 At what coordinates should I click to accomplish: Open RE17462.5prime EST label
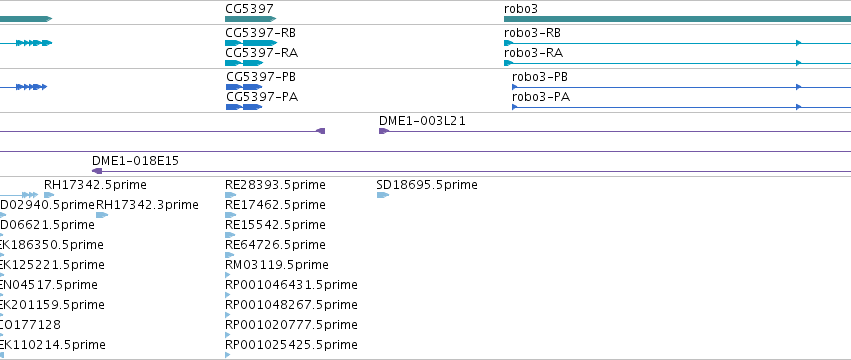click(x=275, y=205)
